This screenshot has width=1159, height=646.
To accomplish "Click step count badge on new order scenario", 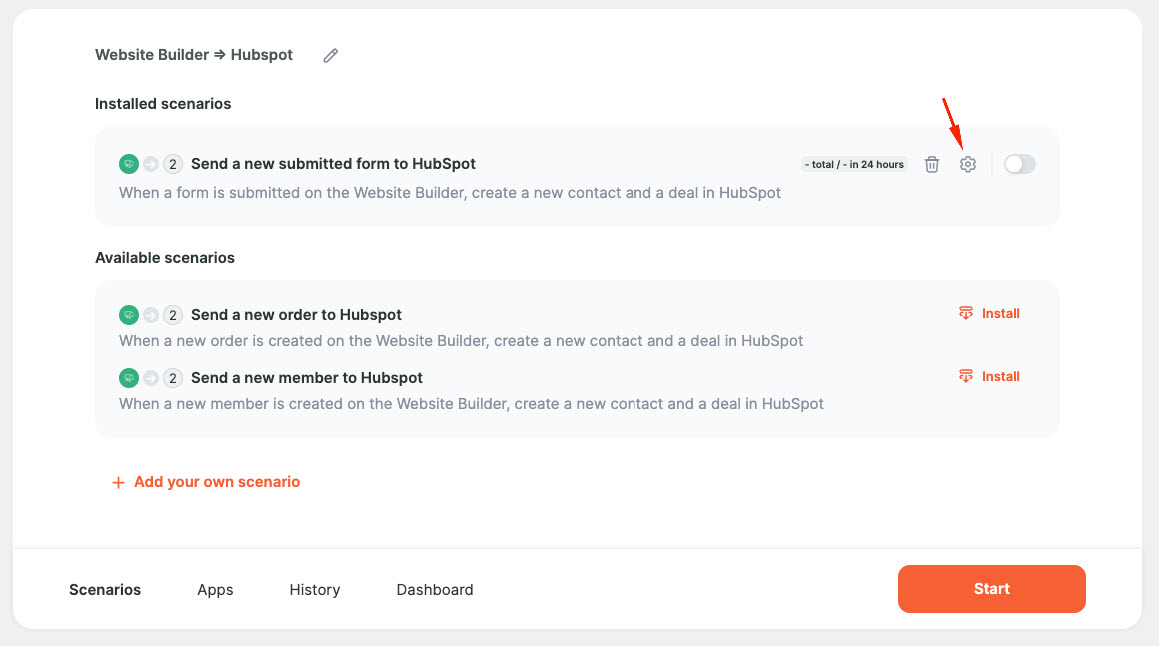I will tap(172, 315).
